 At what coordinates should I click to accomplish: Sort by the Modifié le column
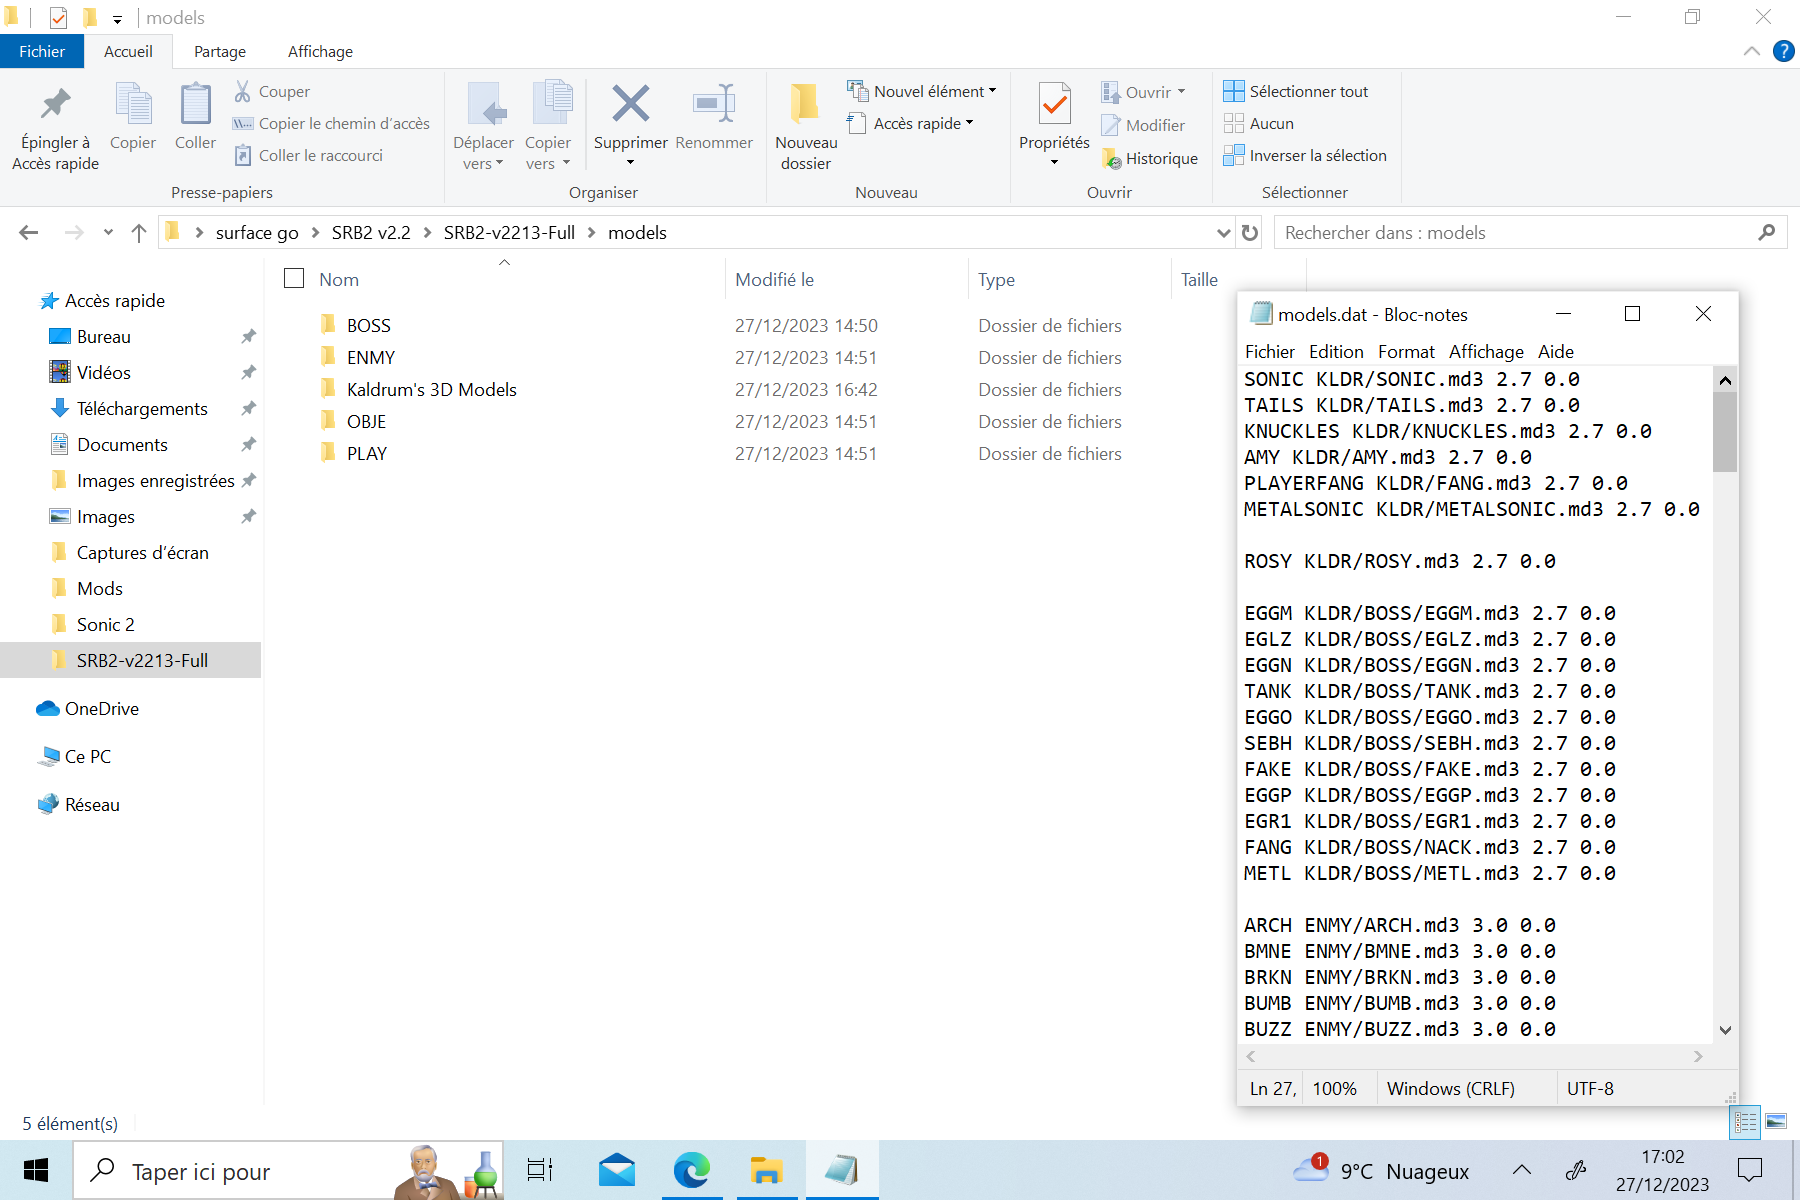774,279
